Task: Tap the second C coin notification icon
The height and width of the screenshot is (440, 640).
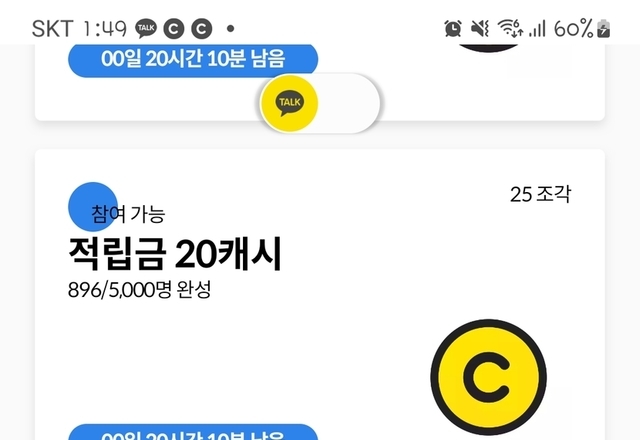Action: pyautogui.click(x=202, y=29)
